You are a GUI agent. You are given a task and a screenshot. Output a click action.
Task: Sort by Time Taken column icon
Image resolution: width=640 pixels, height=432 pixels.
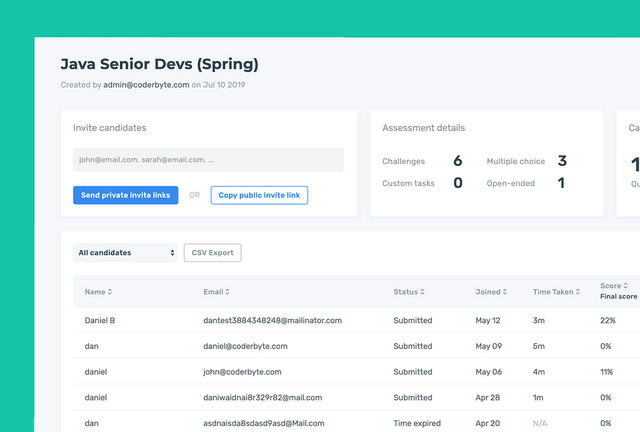tap(579, 292)
